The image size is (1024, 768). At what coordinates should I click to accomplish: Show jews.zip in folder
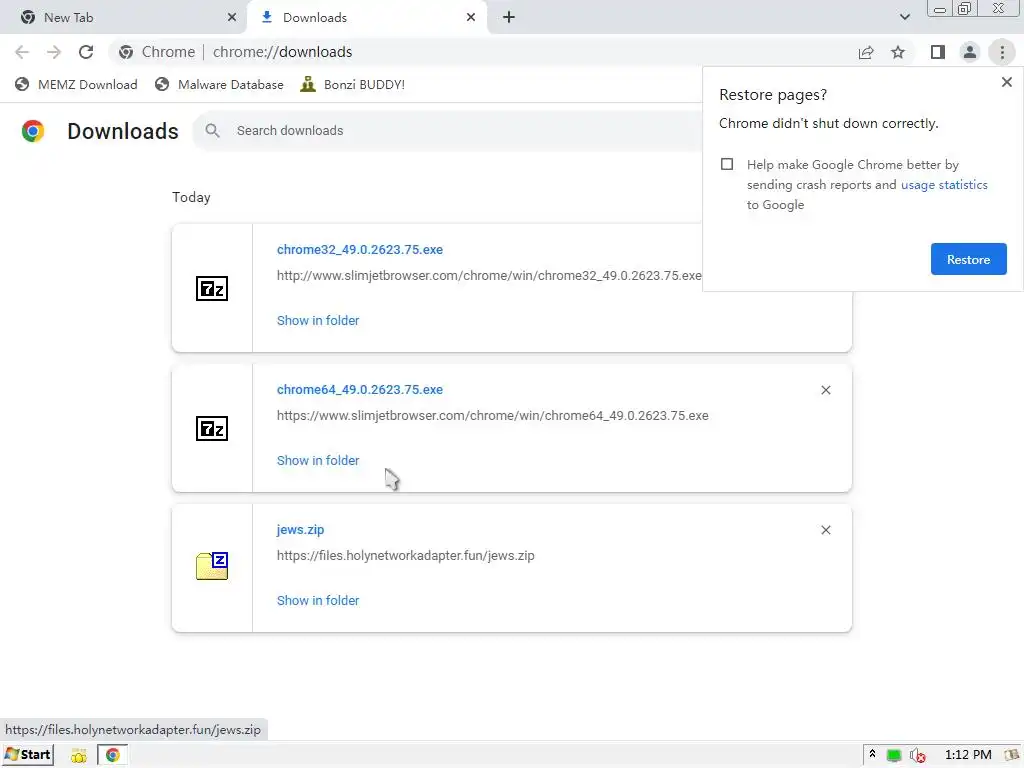click(318, 601)
